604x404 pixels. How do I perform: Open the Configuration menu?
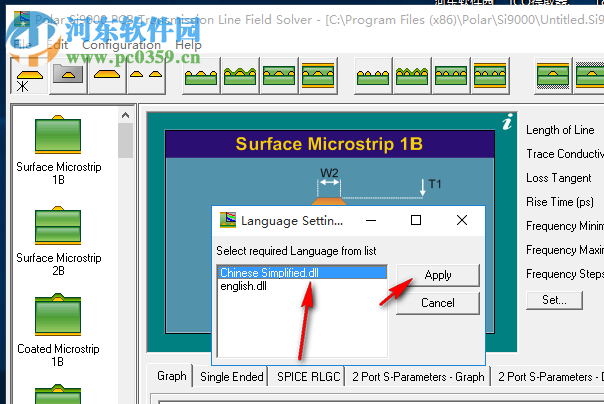[121, 45]
